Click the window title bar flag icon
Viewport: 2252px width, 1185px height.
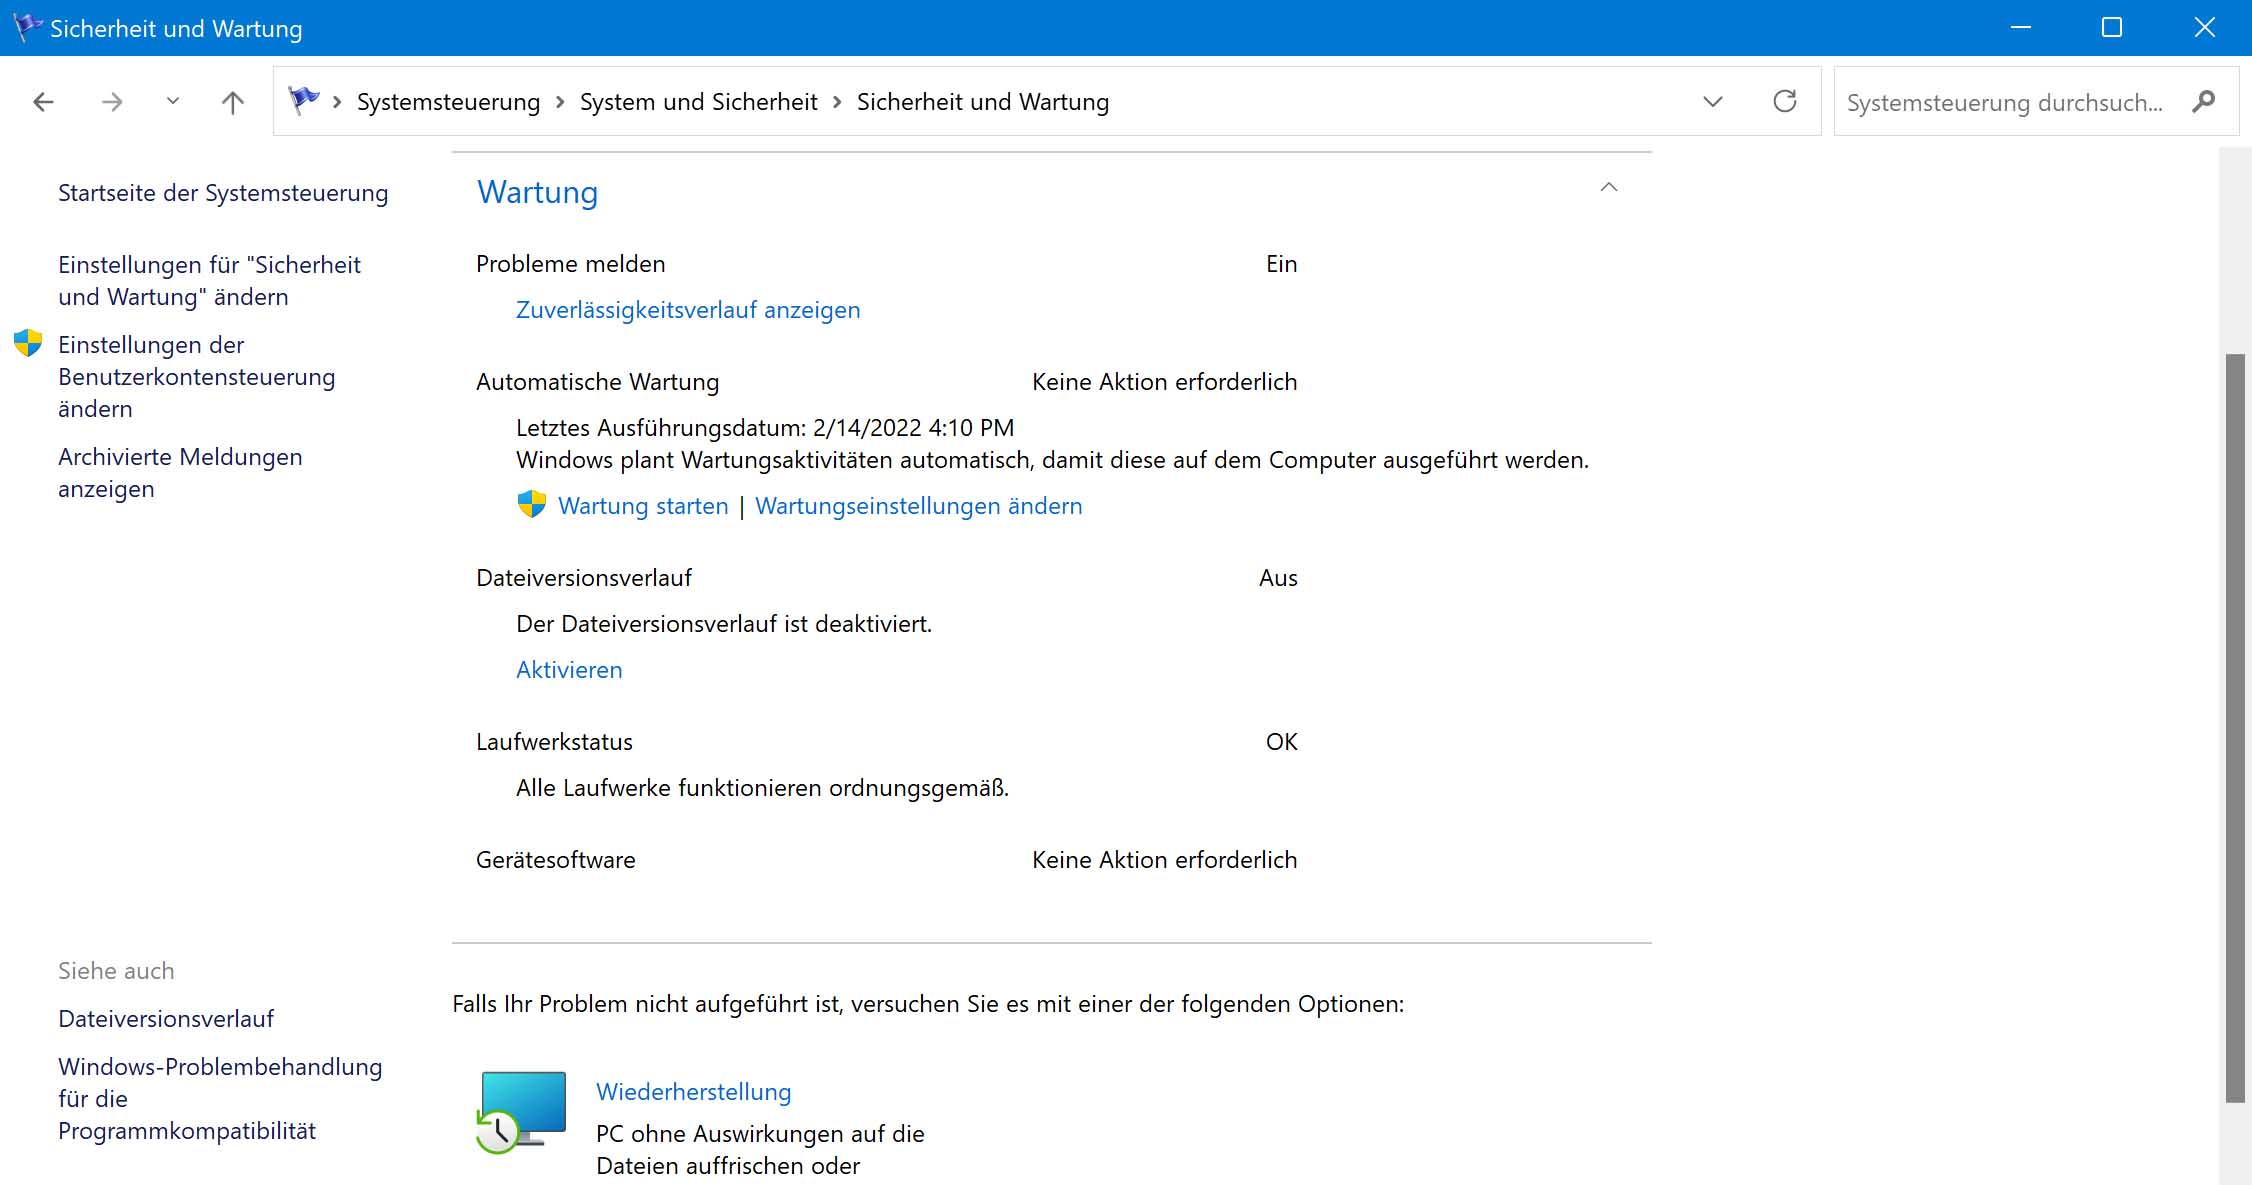[x=27, y=27]
